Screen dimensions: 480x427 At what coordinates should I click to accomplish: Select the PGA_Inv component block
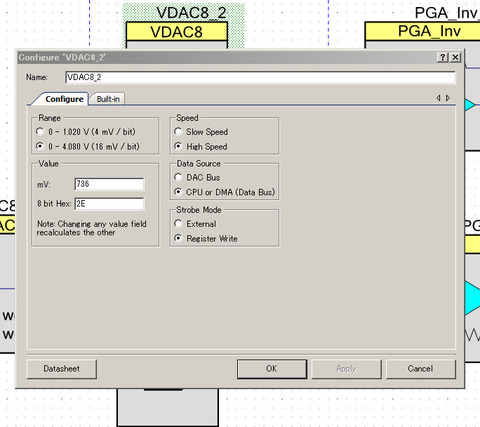pos(422,31)
